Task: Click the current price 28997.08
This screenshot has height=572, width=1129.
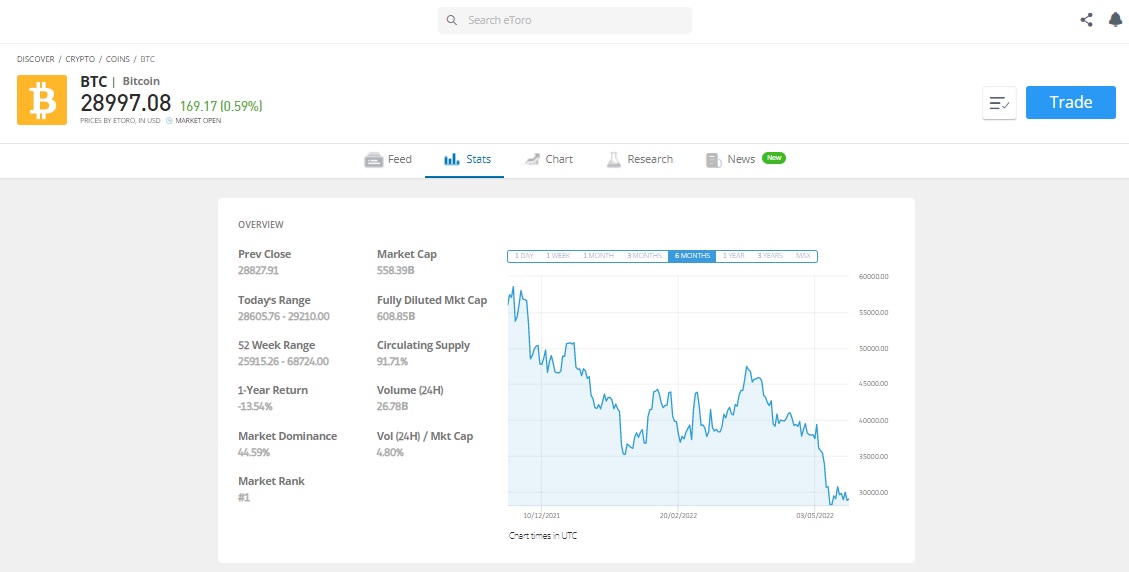Action: coord(126,102)
